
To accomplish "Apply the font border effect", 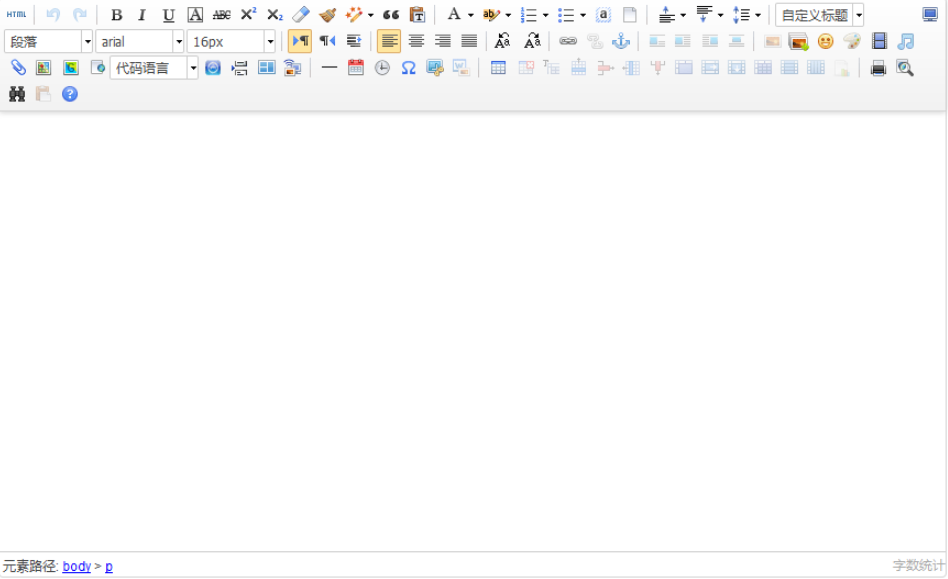I will (195, 15).
